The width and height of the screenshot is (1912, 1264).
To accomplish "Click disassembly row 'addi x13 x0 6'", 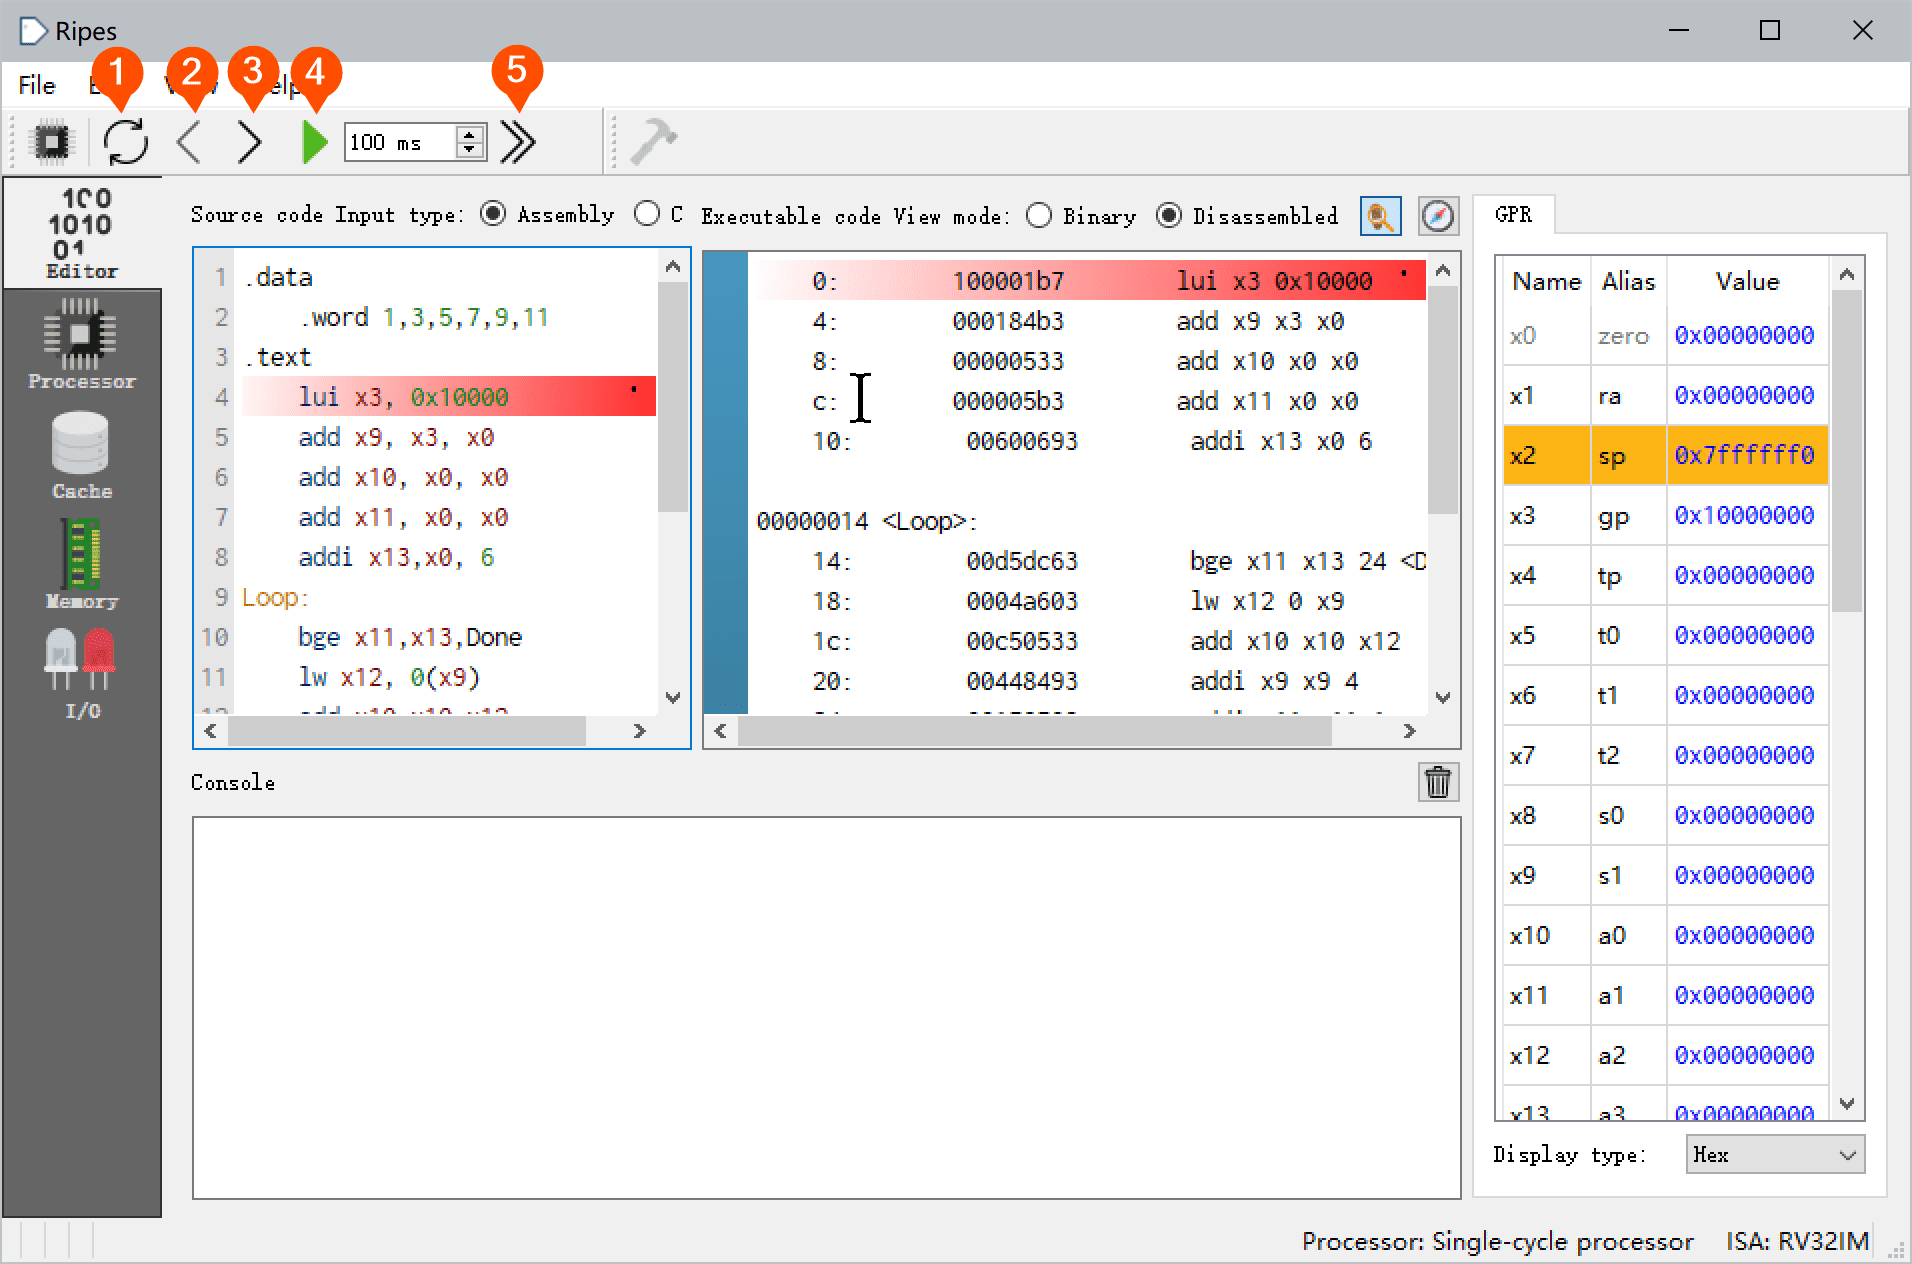I will pyautogui.click(x=1088, y=441).
